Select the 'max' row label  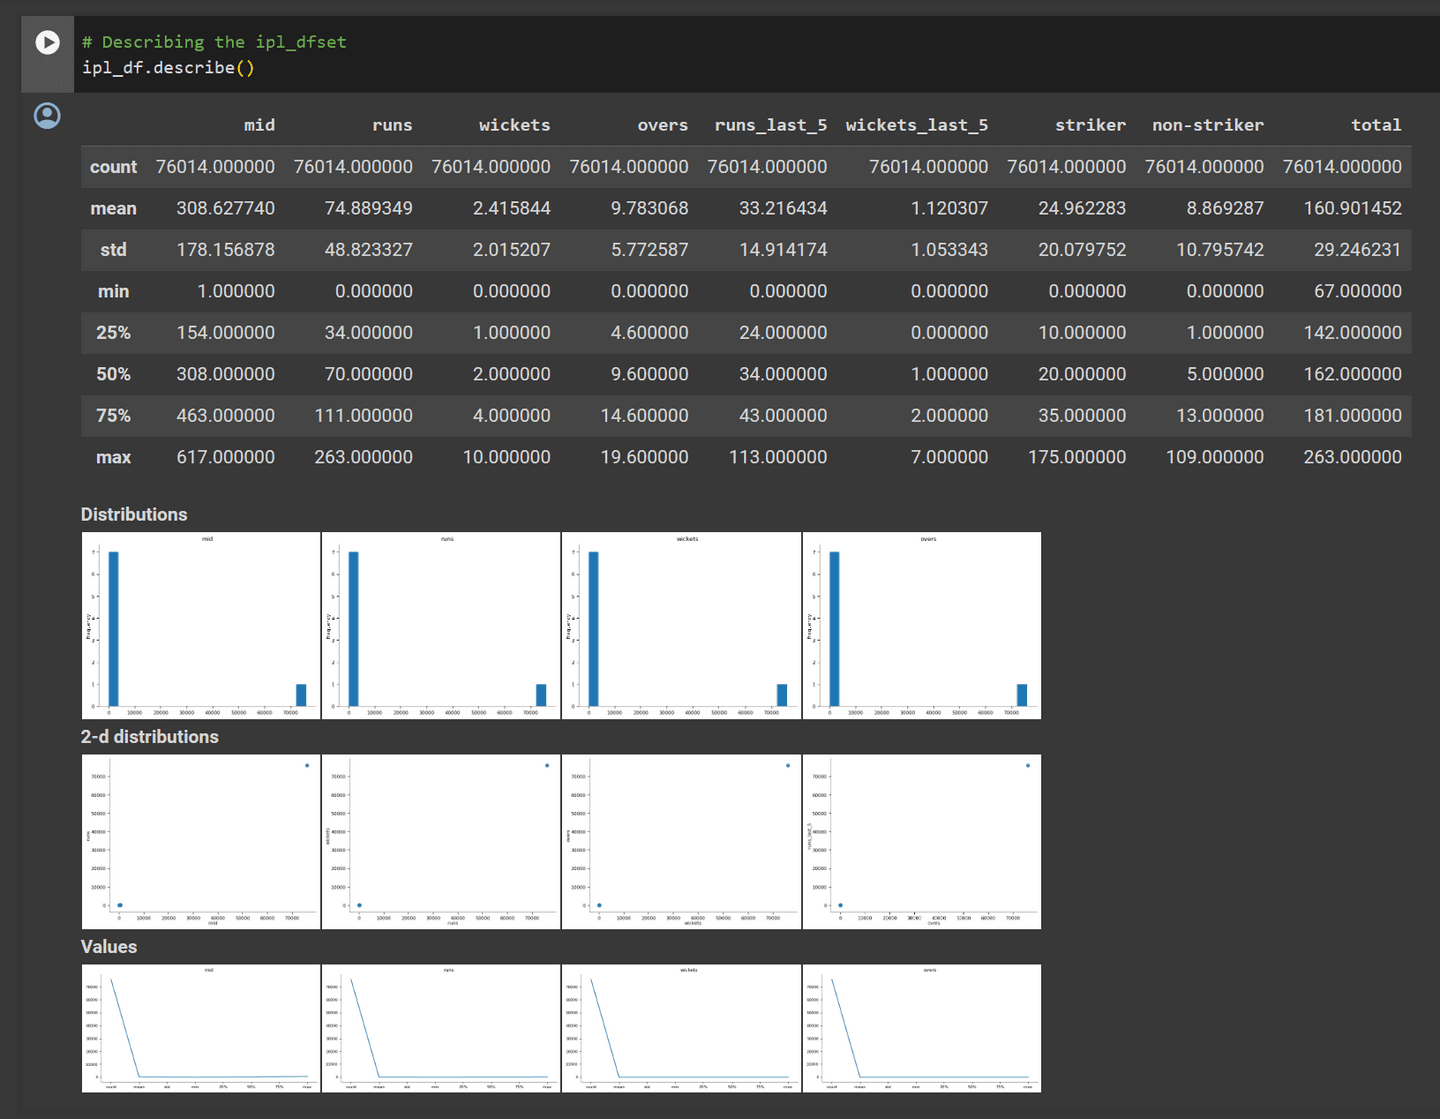click(113, 457)
